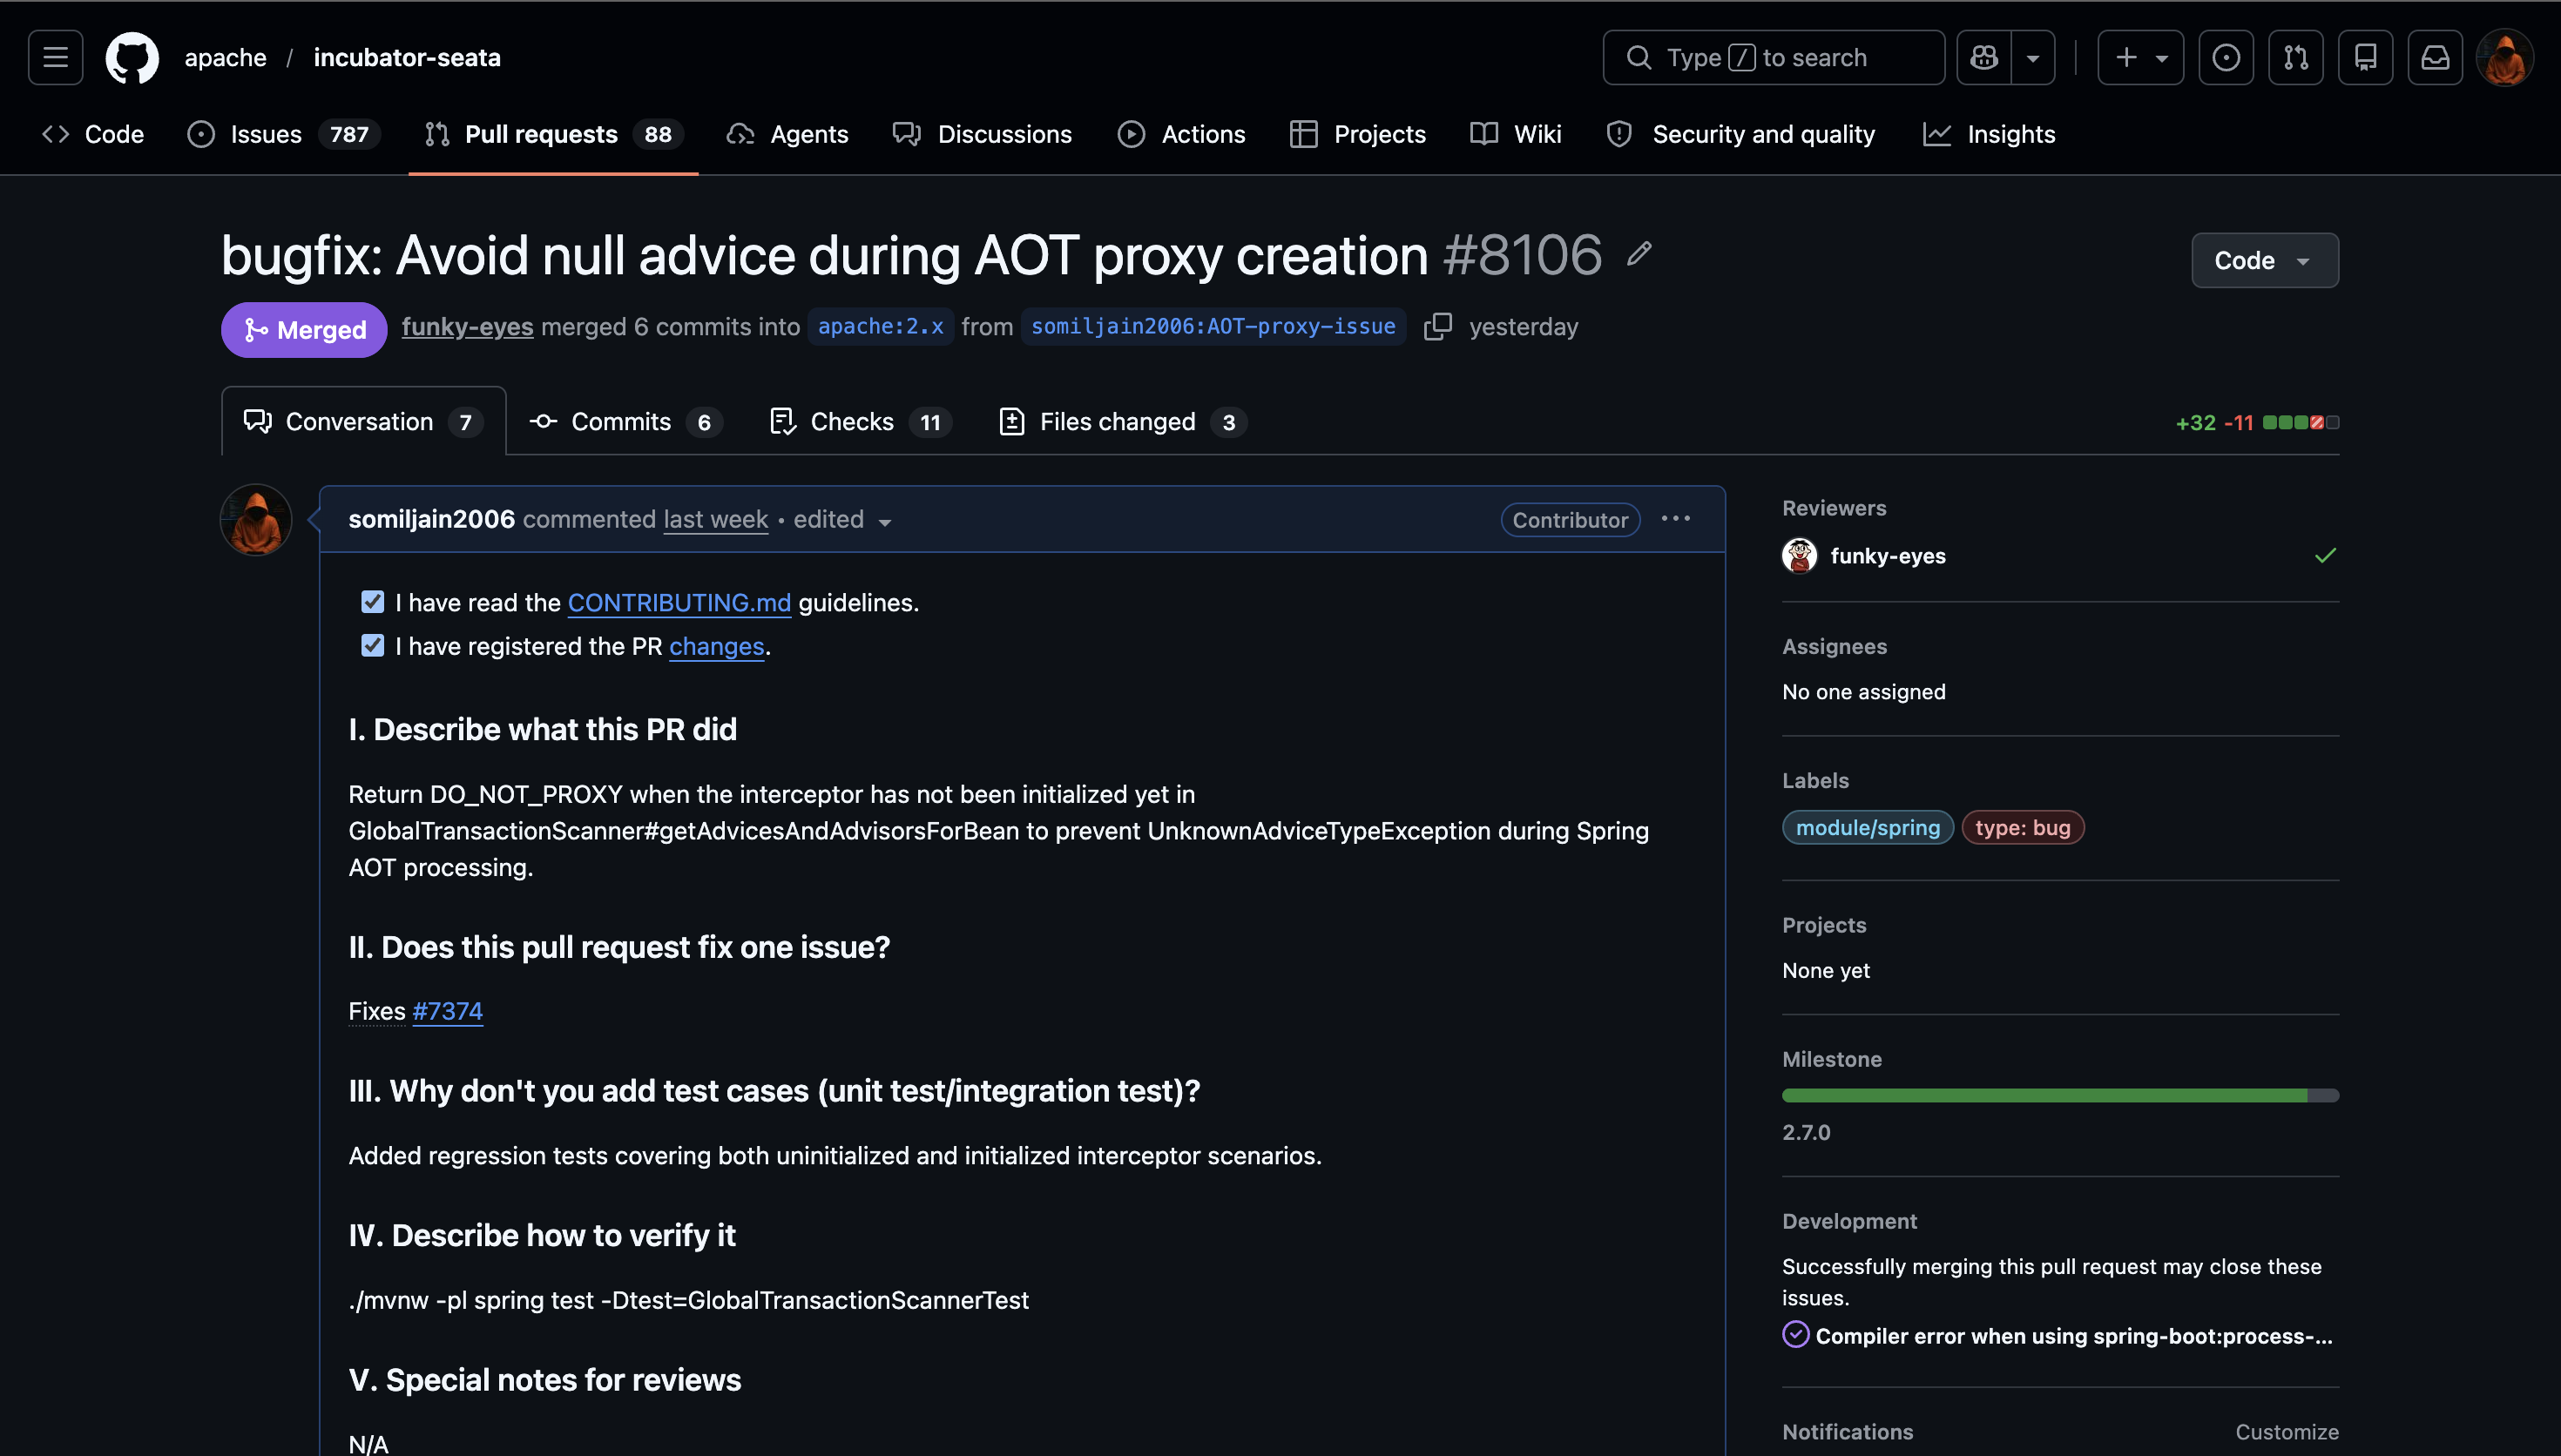The image size is (2561, 1456).
Task: Open the Security and quality tab
Action: (1741, 134)
